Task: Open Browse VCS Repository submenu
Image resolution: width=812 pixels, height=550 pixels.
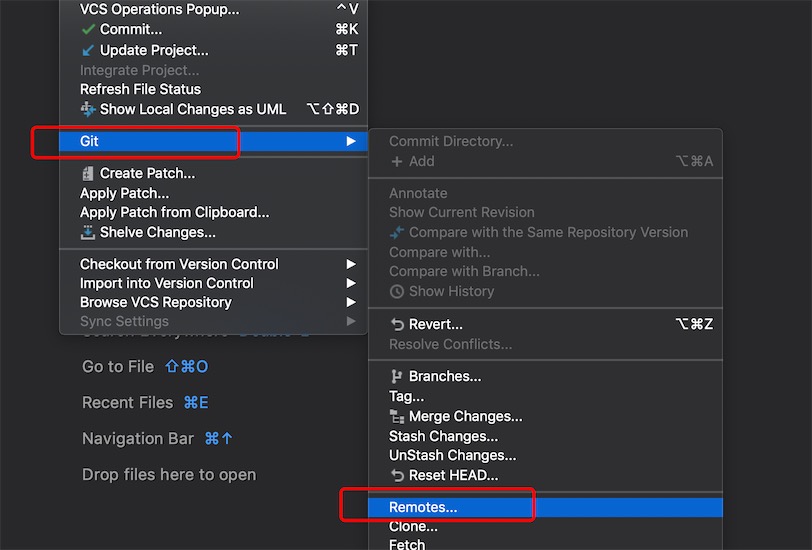Action: 213,302
